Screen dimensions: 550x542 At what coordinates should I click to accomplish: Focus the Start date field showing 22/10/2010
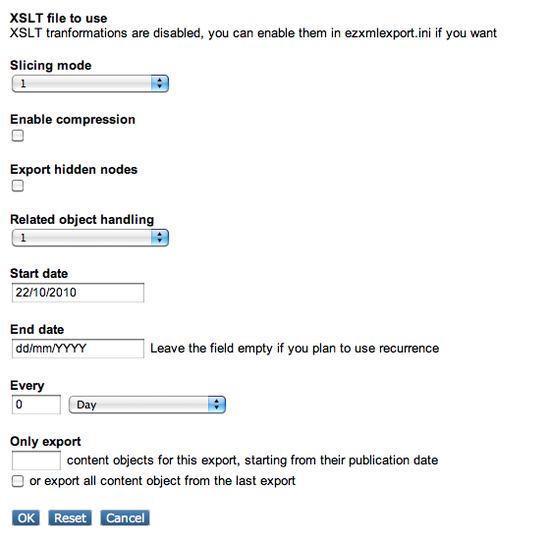[78, 293]
